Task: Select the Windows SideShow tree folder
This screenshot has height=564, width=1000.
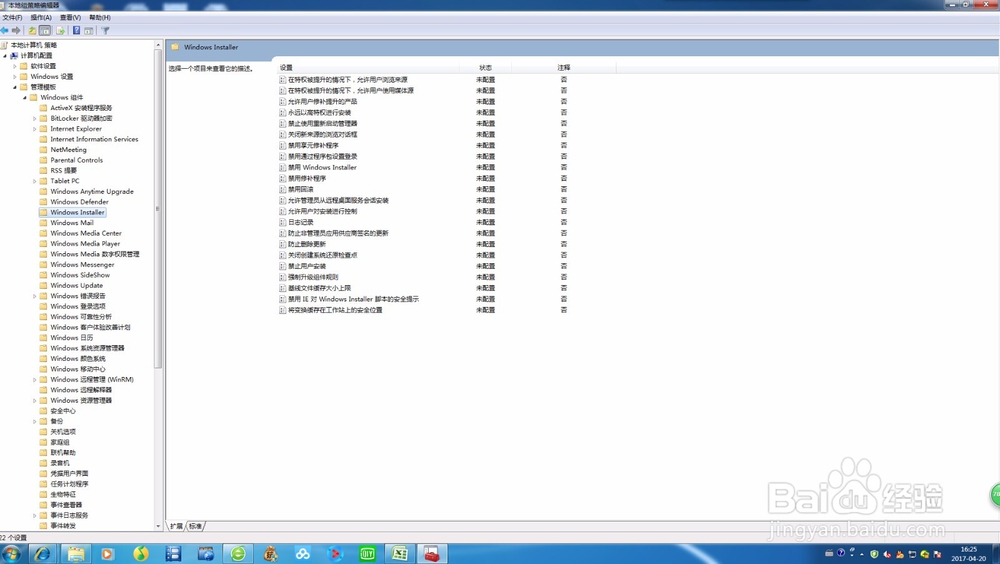Action: [80, 275]
